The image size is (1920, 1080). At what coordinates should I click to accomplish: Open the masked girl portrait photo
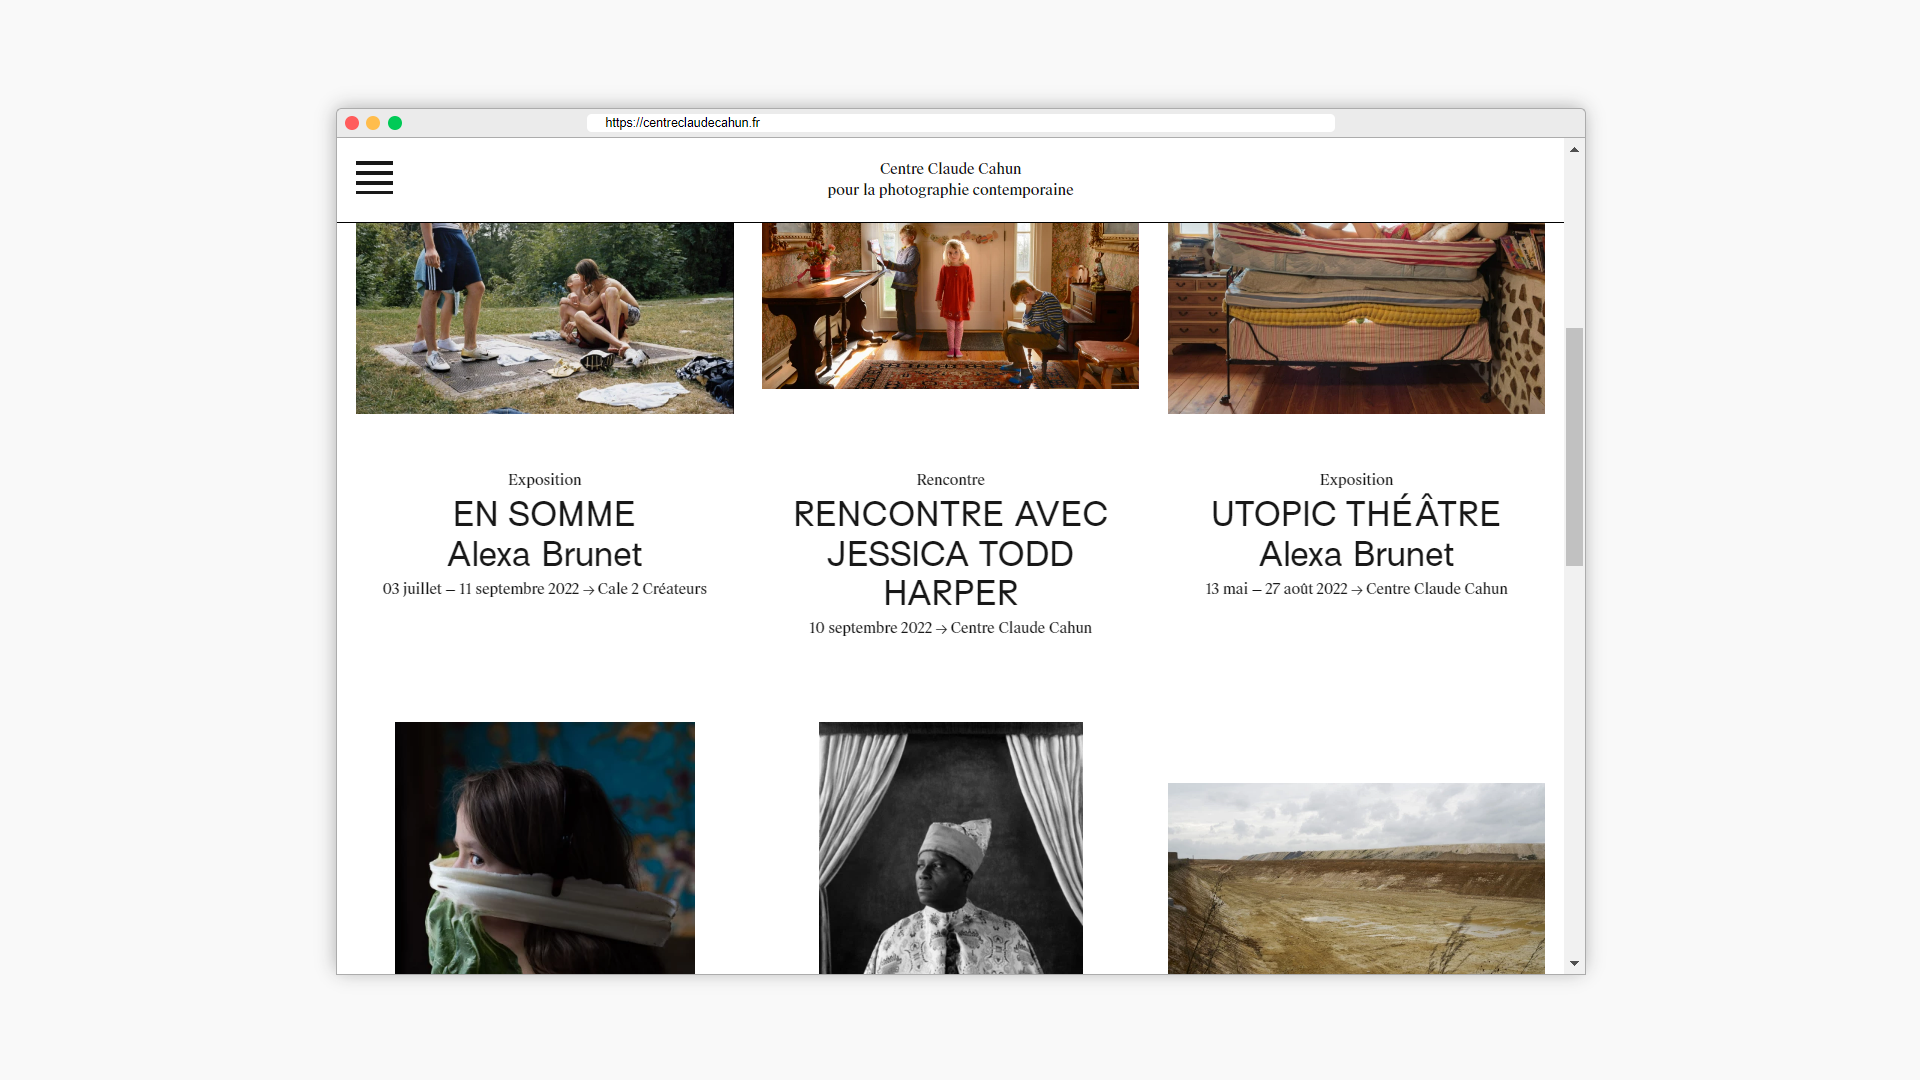point(545,848)
